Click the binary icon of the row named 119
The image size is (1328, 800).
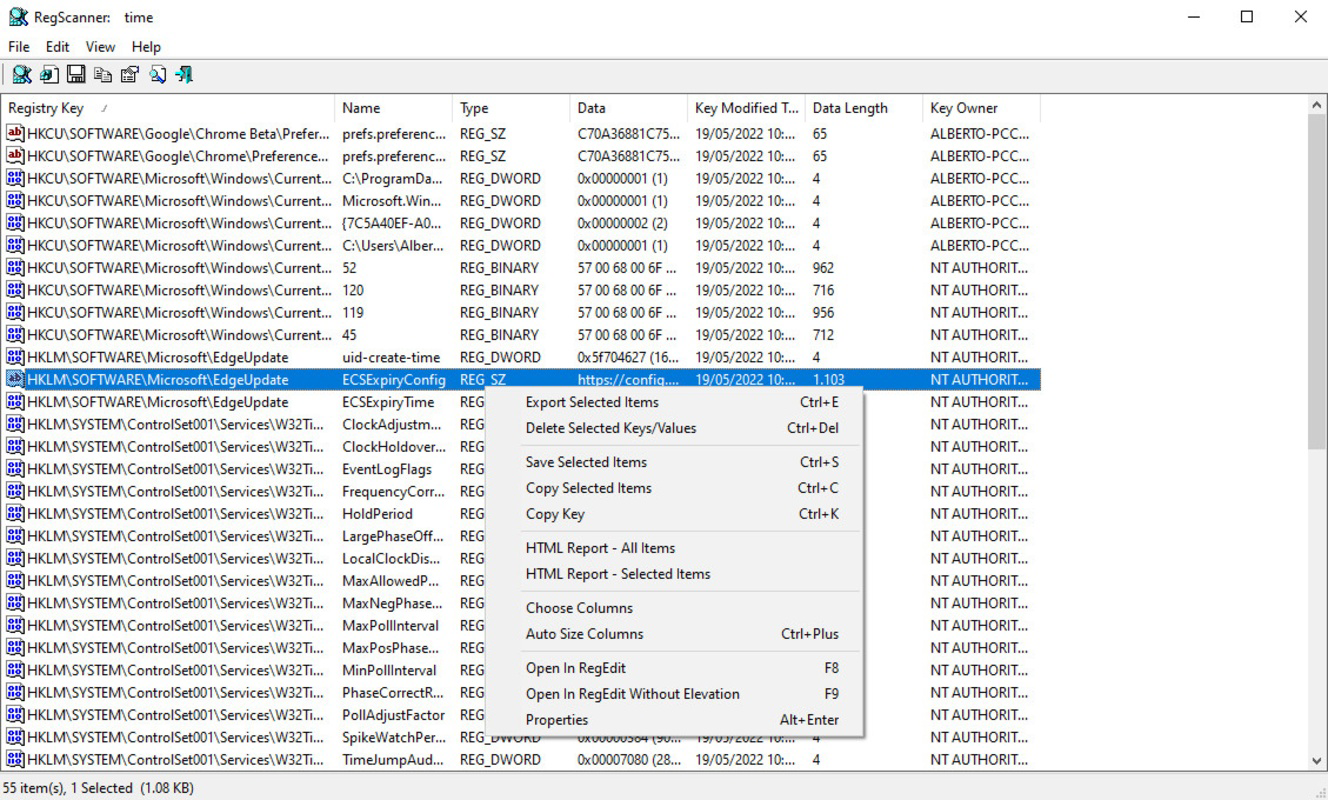click(x=15, y=312)
